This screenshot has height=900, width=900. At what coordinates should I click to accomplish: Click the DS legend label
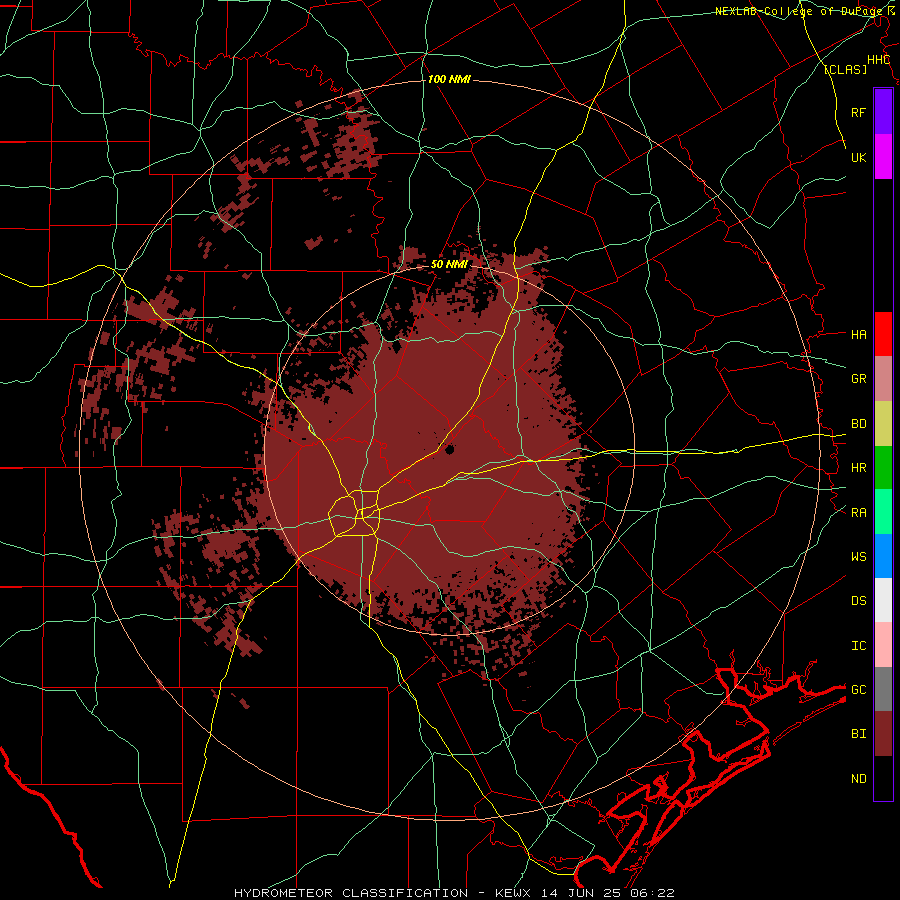(858, 601)
